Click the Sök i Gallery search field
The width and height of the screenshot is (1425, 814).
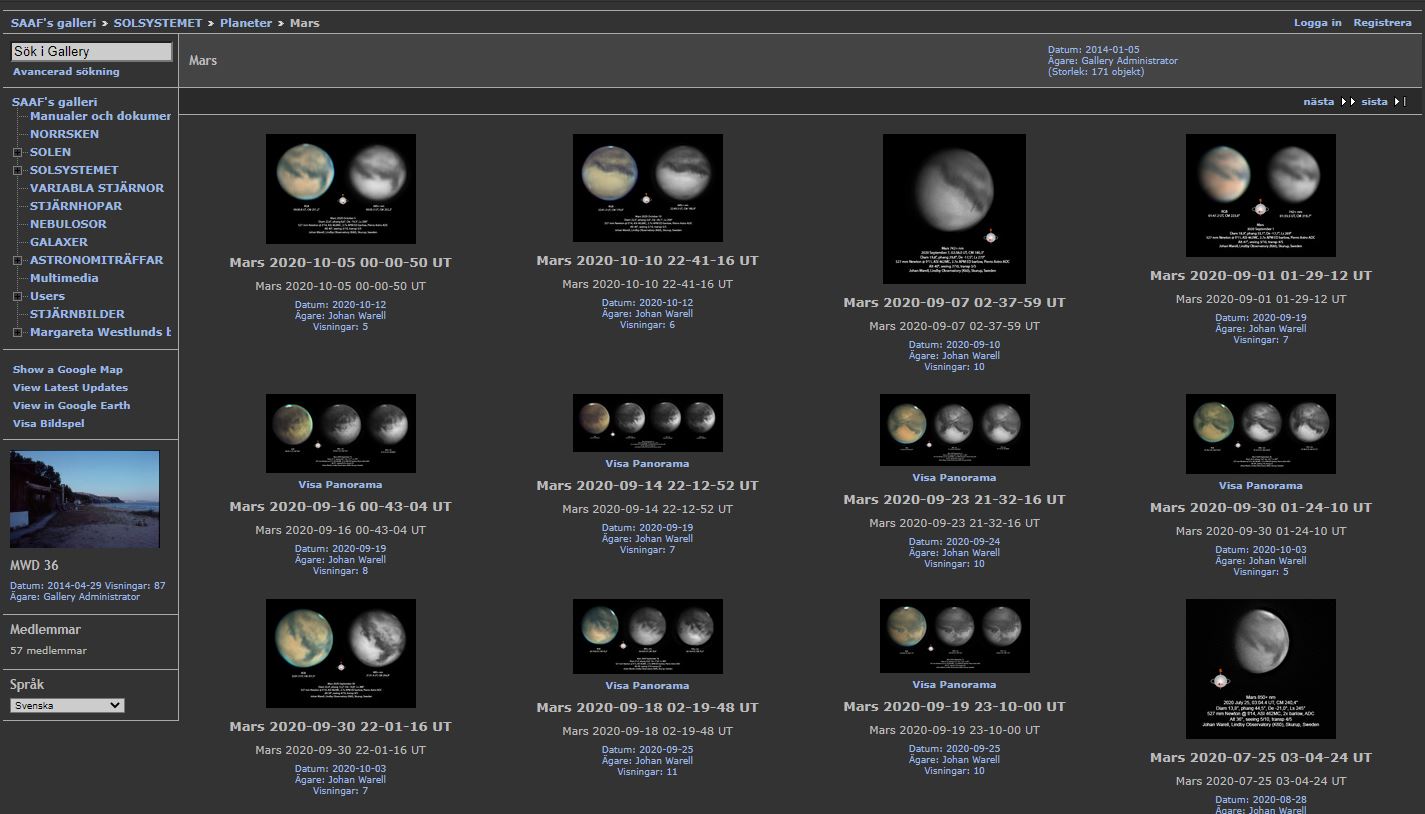pyautogui.click(x=91, y=52)
